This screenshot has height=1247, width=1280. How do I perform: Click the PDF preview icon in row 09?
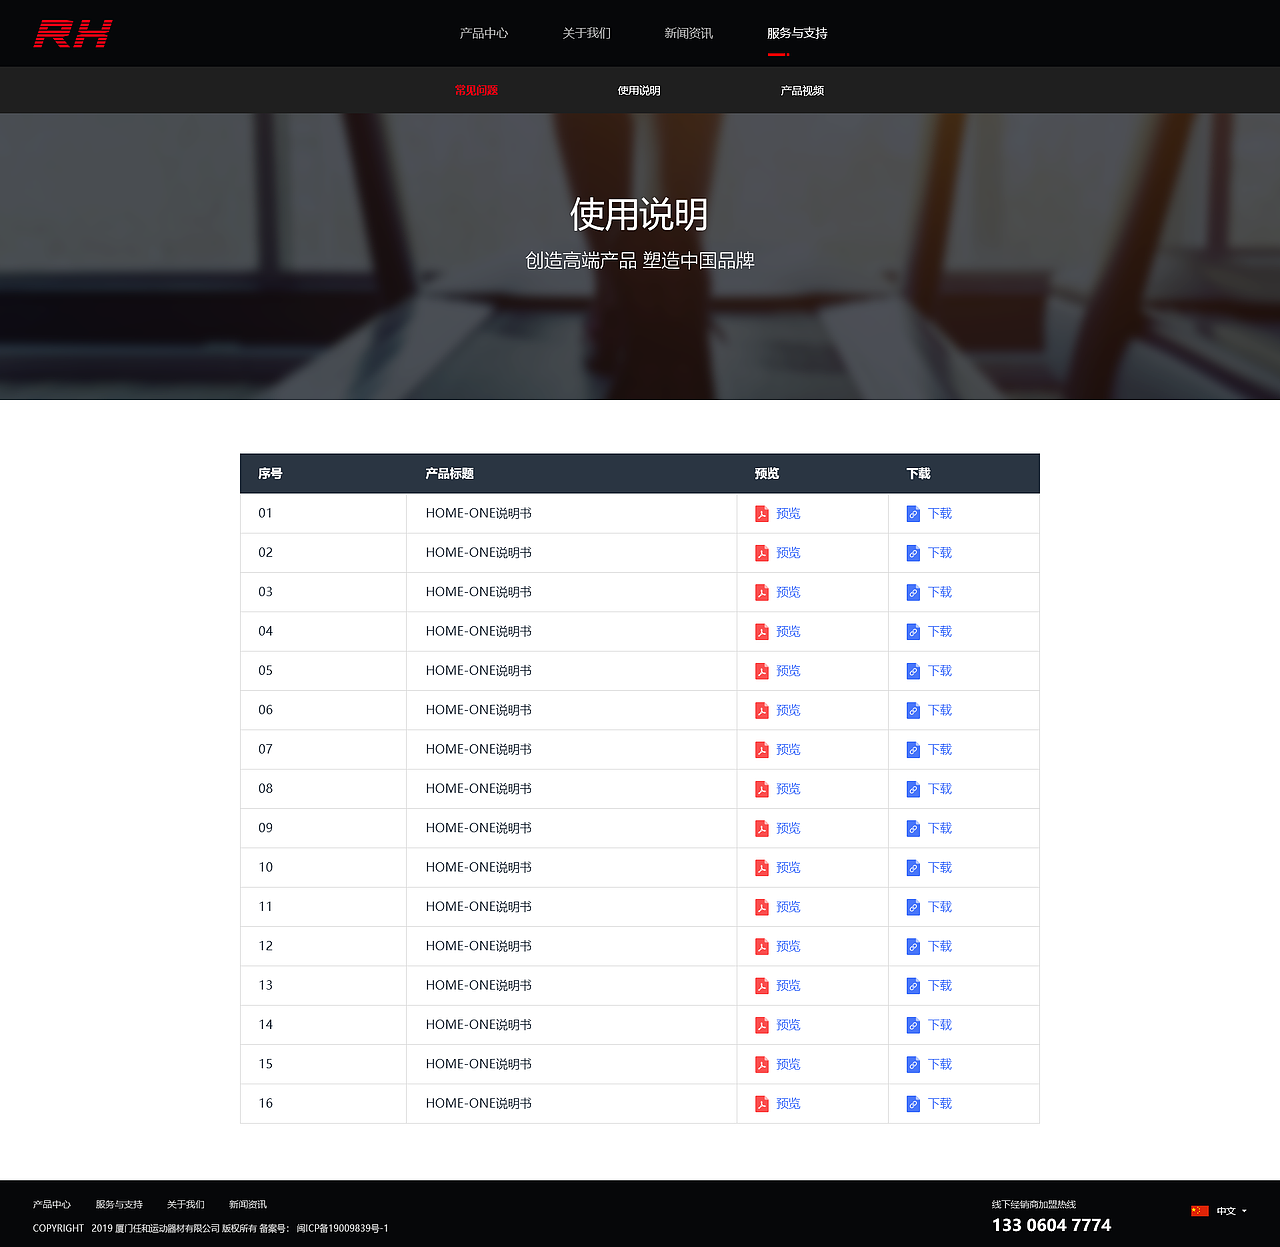click(762, 828)
